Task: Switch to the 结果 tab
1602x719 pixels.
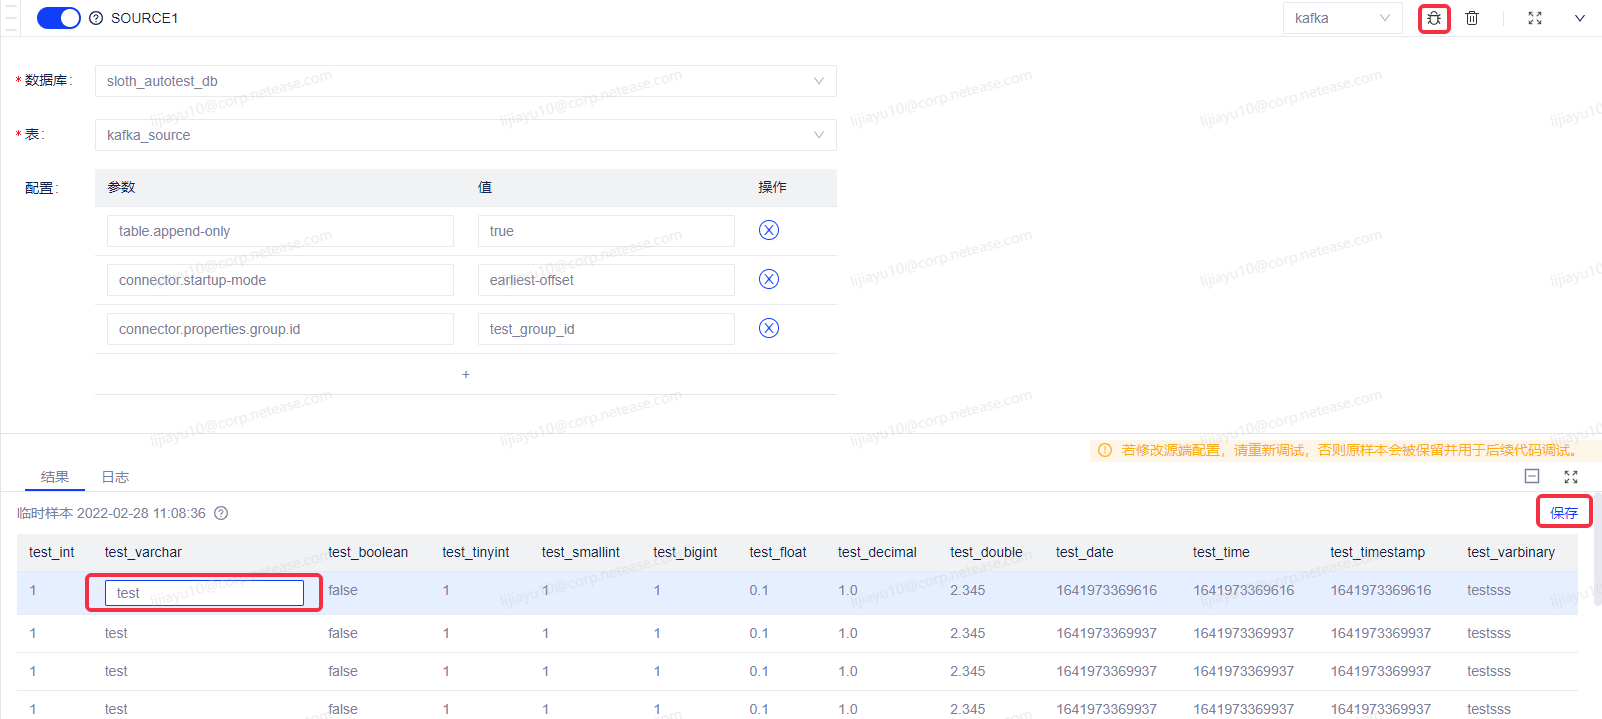Action: pos(55,477)
